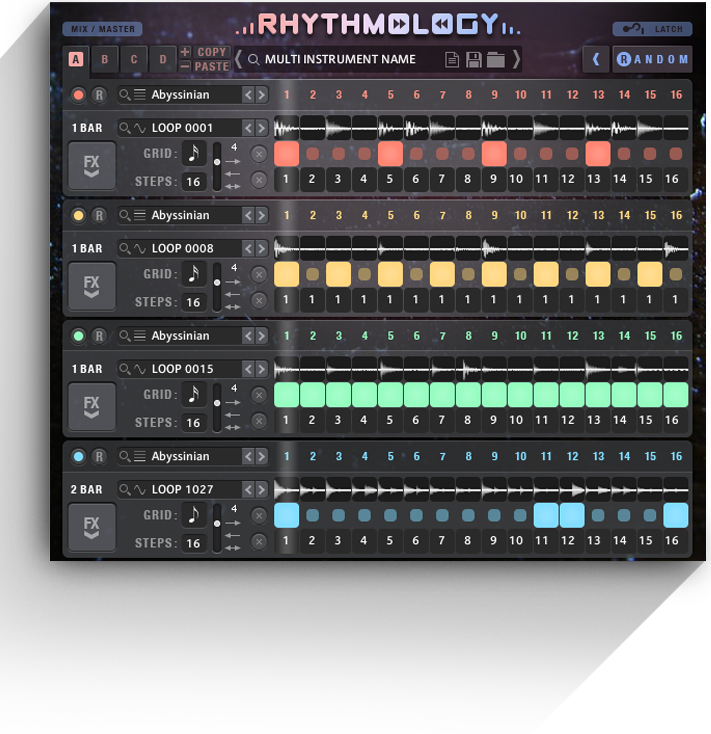Open the MIX / MASTER page
711x734 pixels.
(103, 29)
